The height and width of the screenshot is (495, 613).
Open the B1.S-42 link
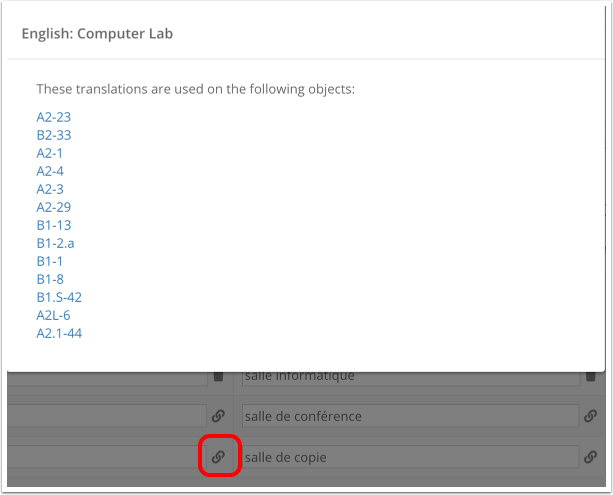[59, 297]
